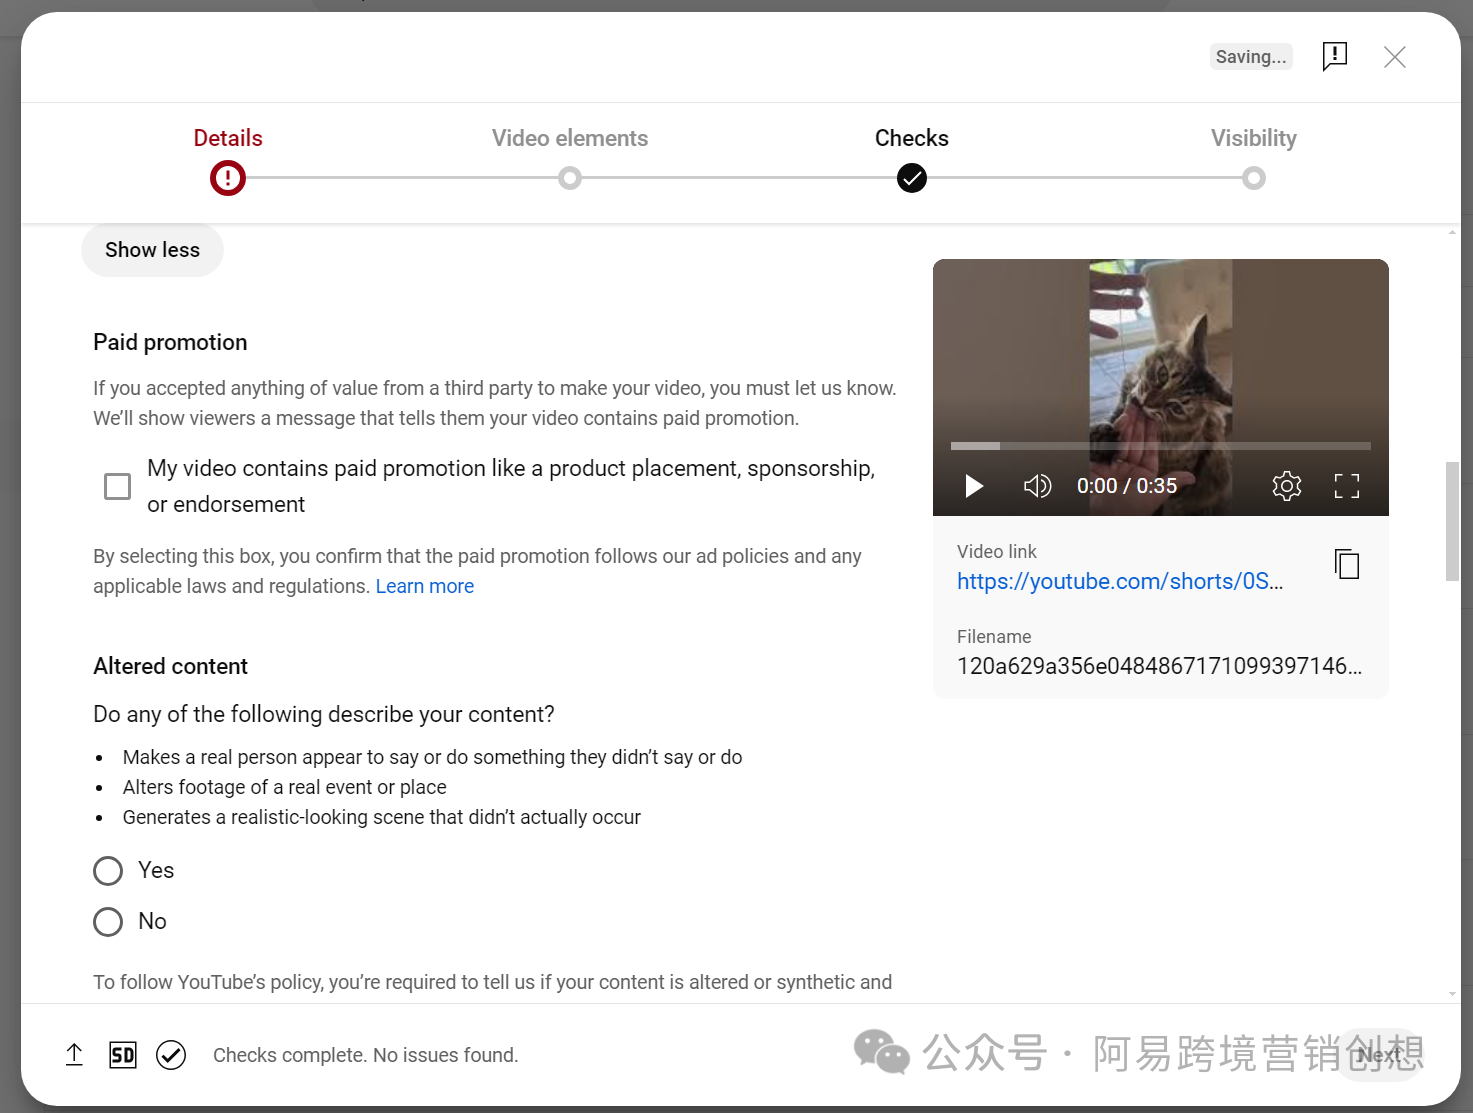Screen dimensions: 1473x1113
Task: Switch to Video elements step
Action: pyautogui.click(x=570, y=178)
